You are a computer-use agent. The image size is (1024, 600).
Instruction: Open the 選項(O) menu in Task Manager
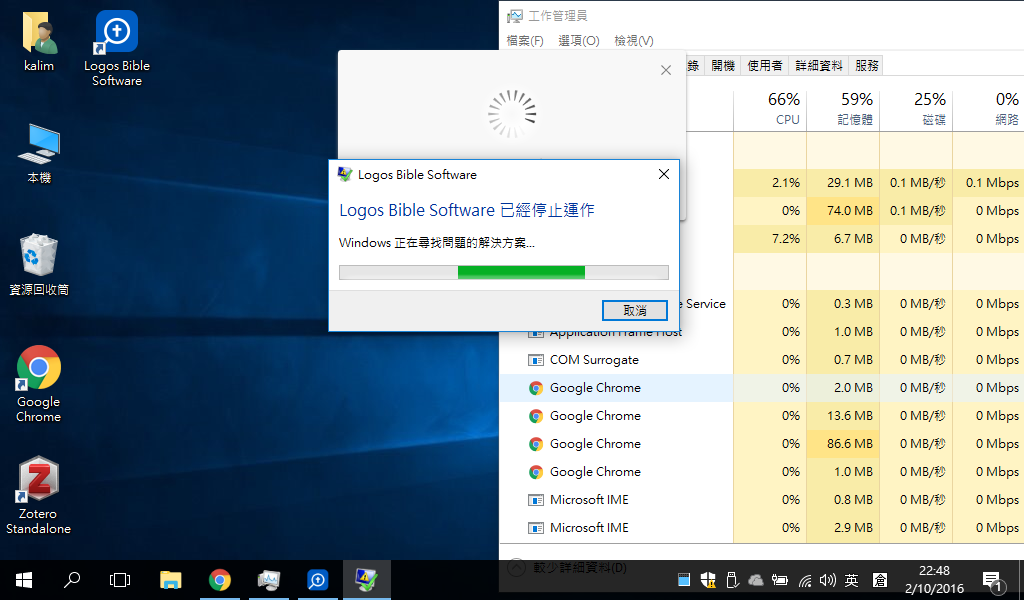coord(579,40)
